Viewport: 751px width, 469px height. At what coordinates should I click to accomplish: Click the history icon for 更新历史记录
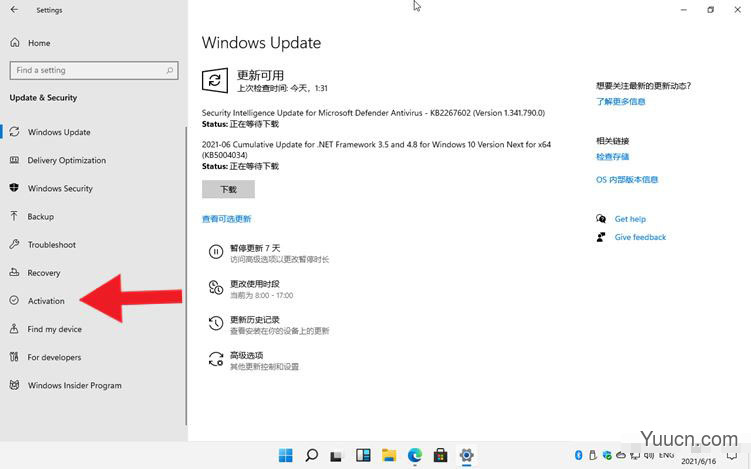click(x=216, y=323)
